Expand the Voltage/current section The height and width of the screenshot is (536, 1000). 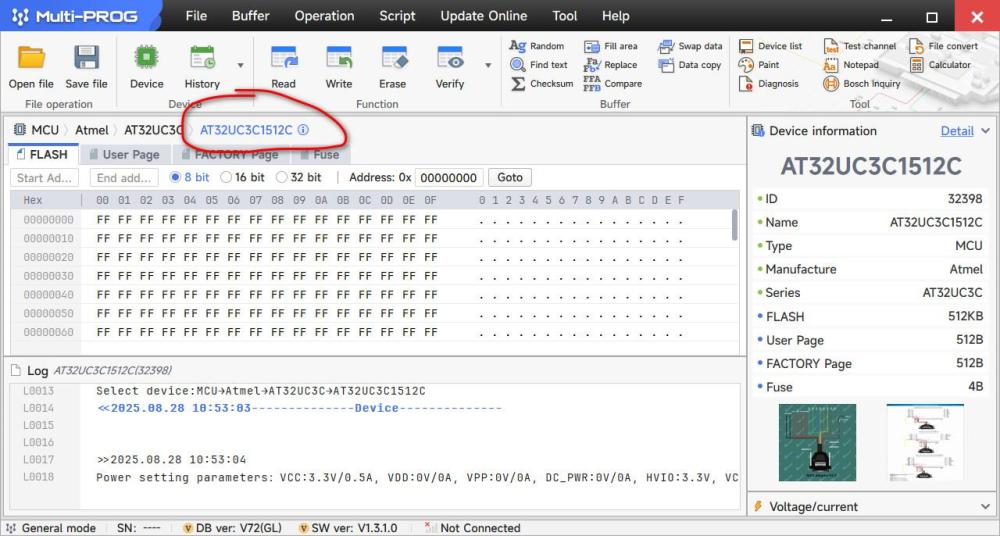985,507
